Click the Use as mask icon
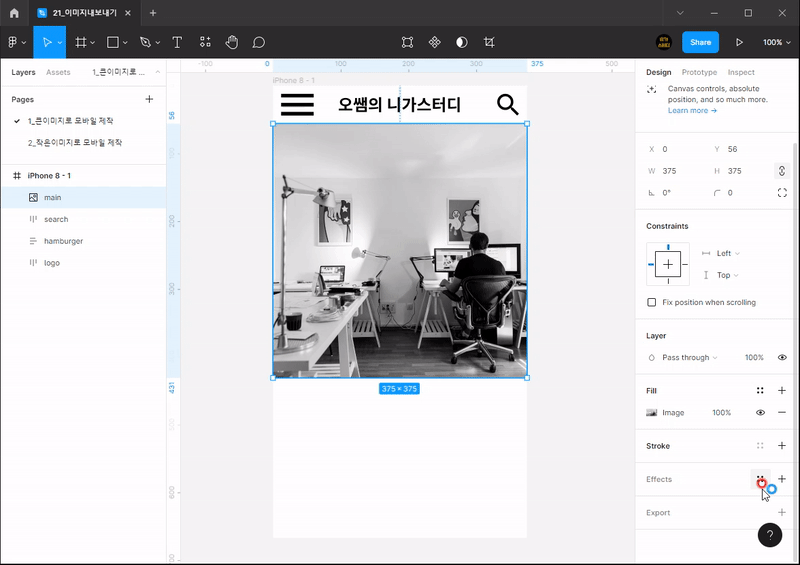The image size is (800, 565). (x=462, y=42)
